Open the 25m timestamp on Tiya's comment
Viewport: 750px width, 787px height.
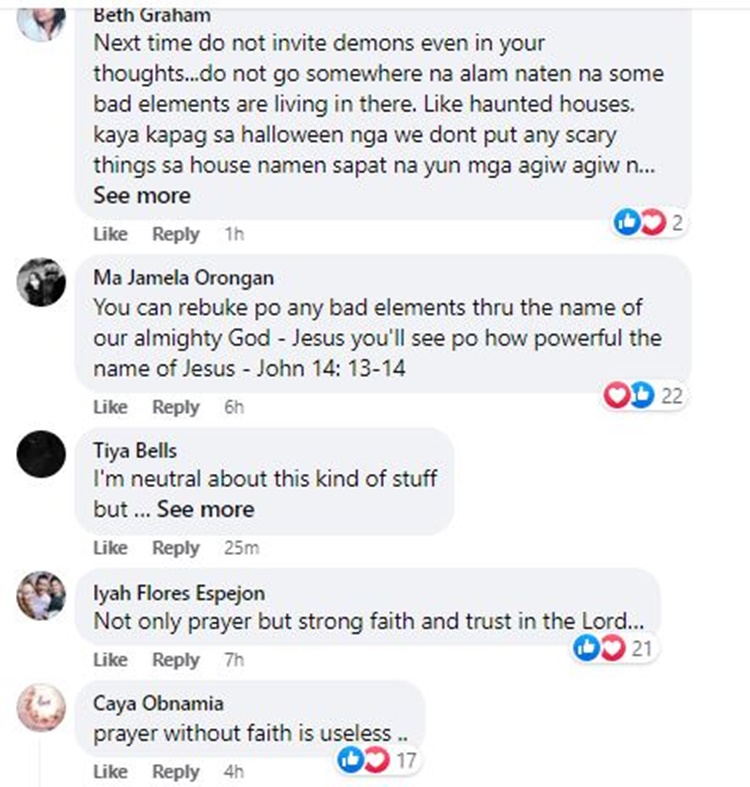click(x=241, y=548)
